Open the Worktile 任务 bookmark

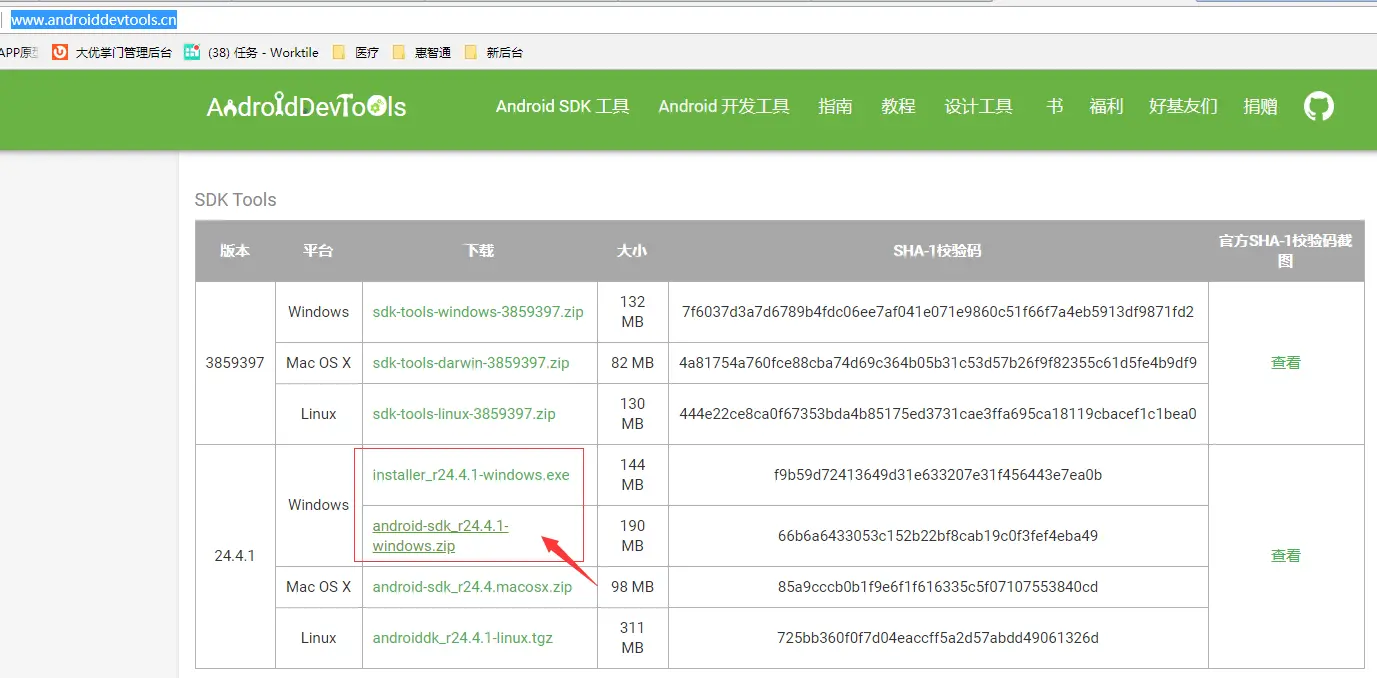tap(252, 52)
